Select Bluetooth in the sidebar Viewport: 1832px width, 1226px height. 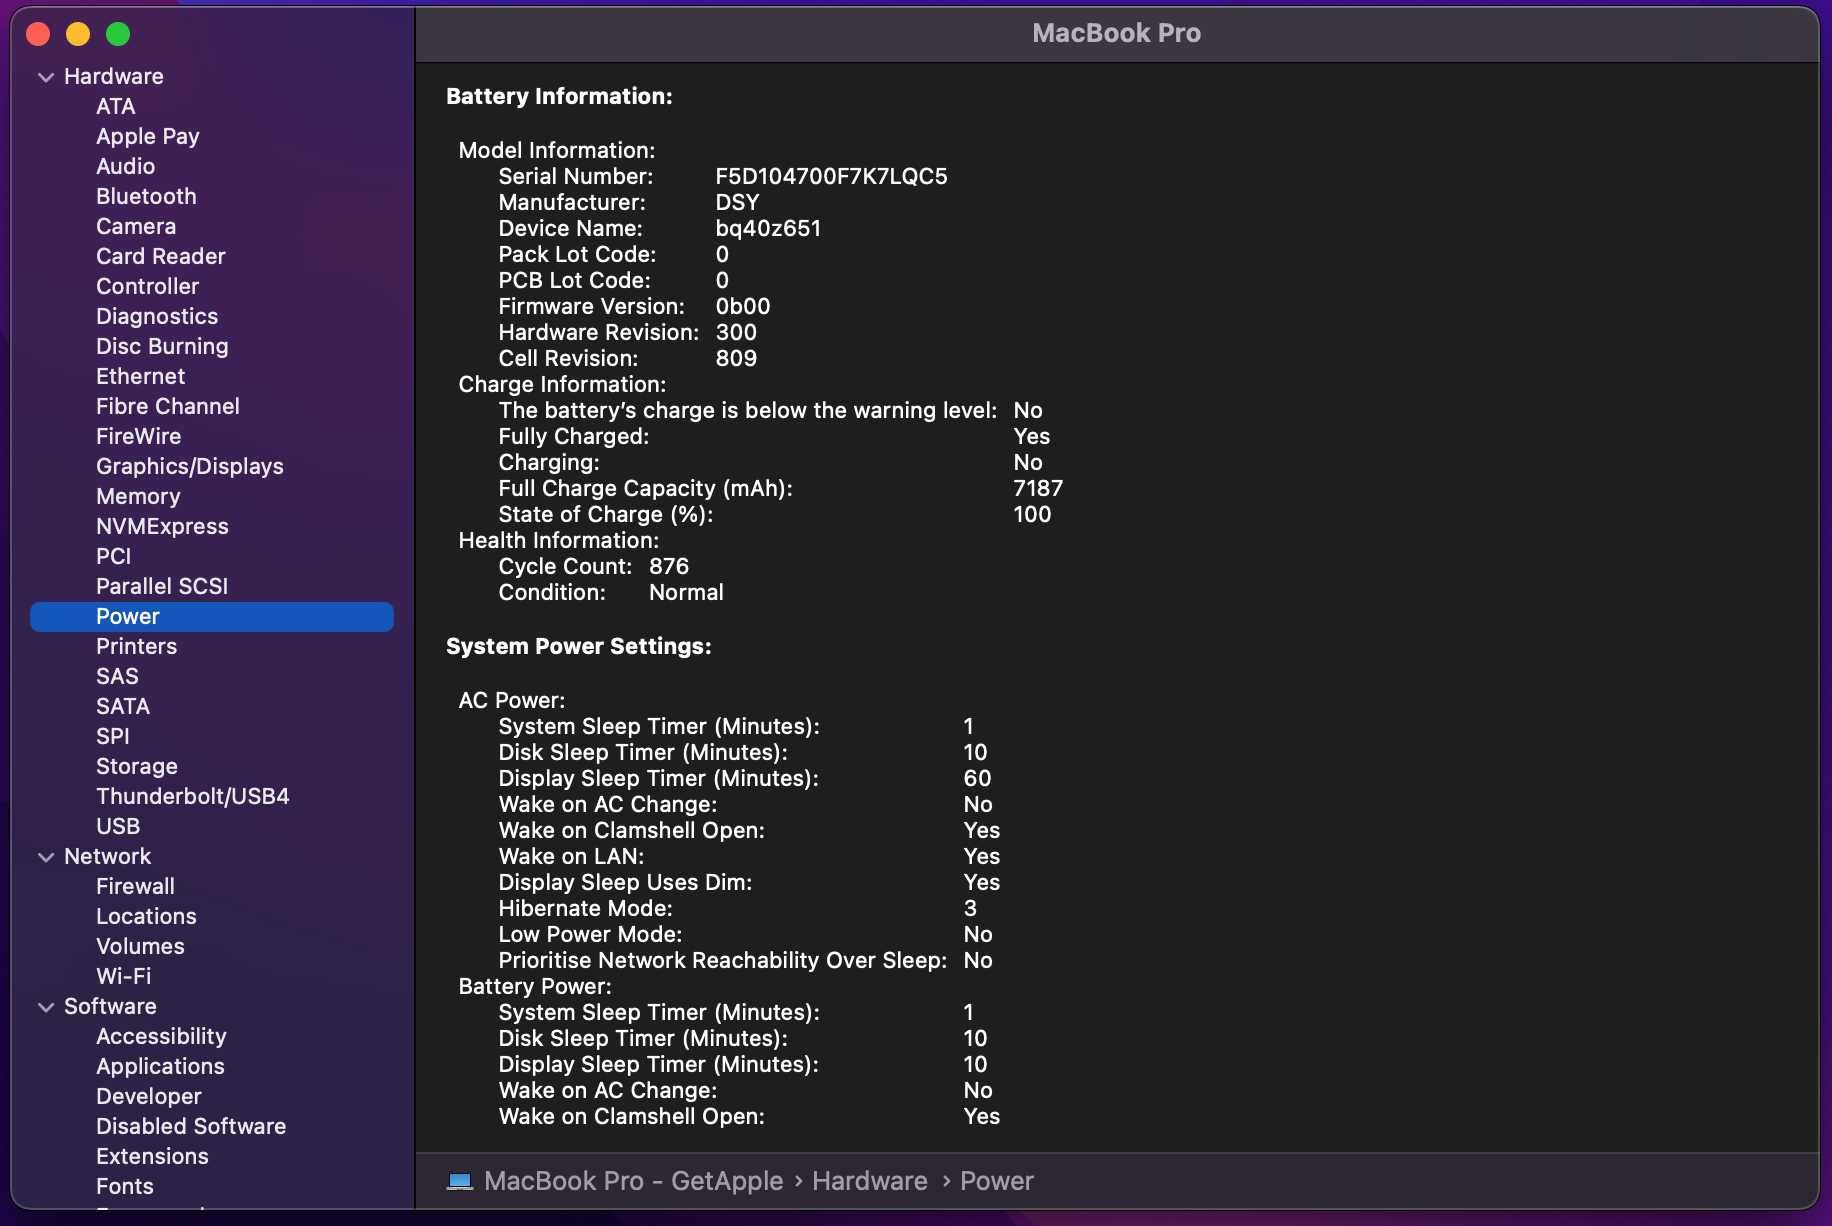pos(146,196)
